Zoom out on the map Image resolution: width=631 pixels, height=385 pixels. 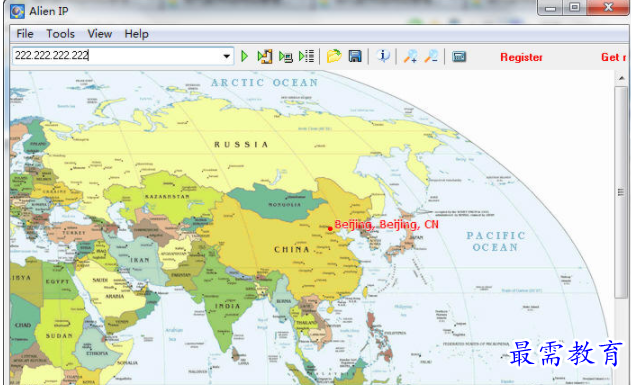point(431,56)
